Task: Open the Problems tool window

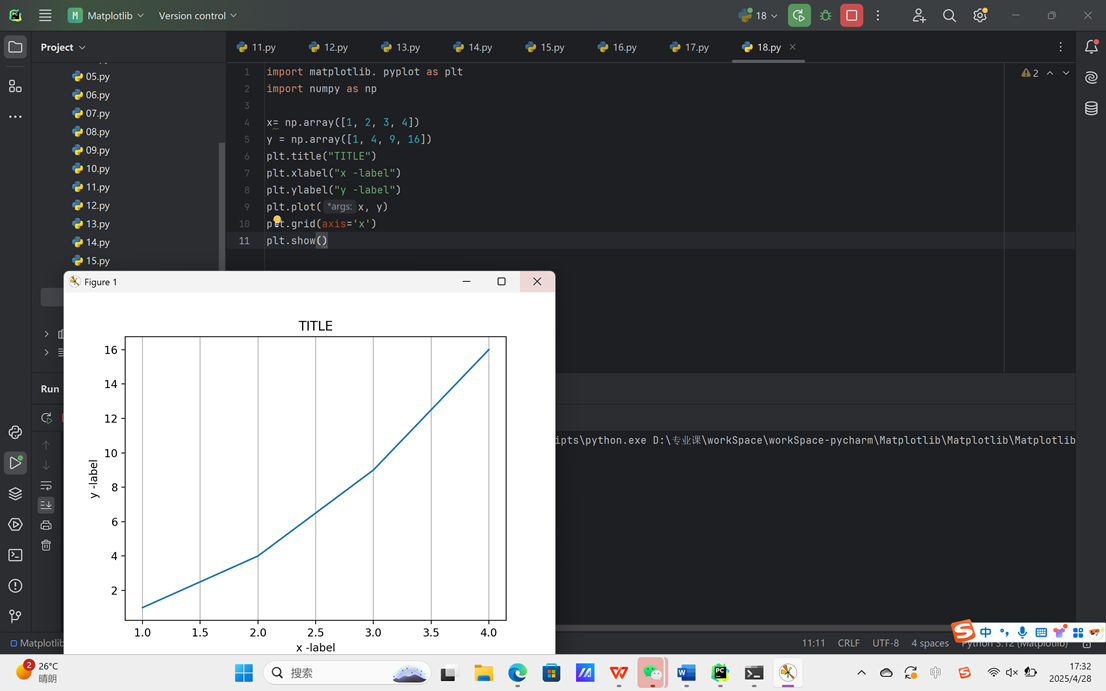Action: [15, 585]
